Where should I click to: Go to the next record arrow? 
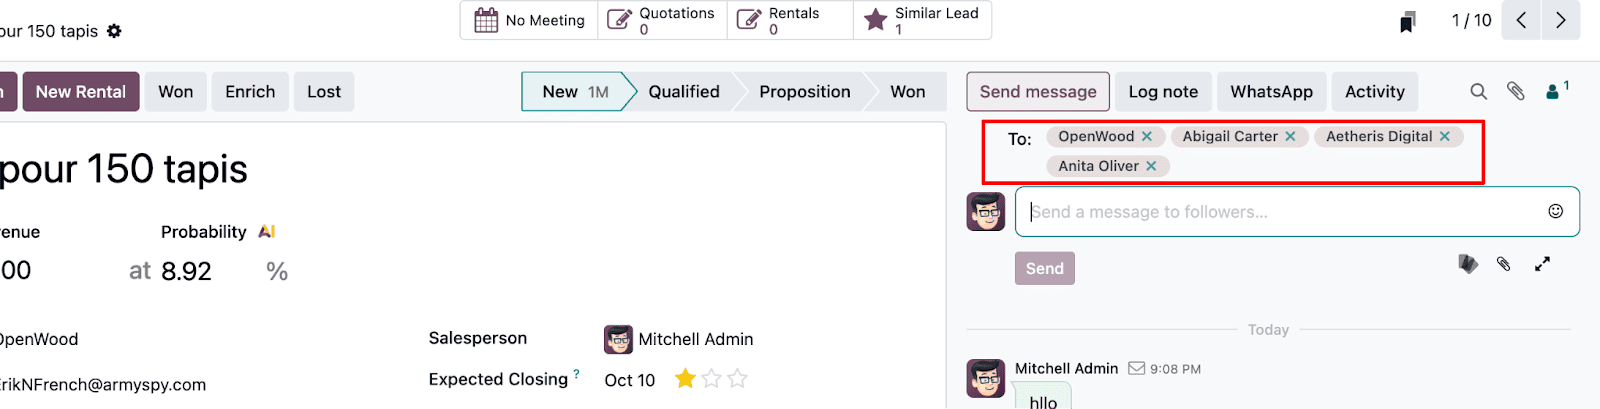coord(1560,20)
